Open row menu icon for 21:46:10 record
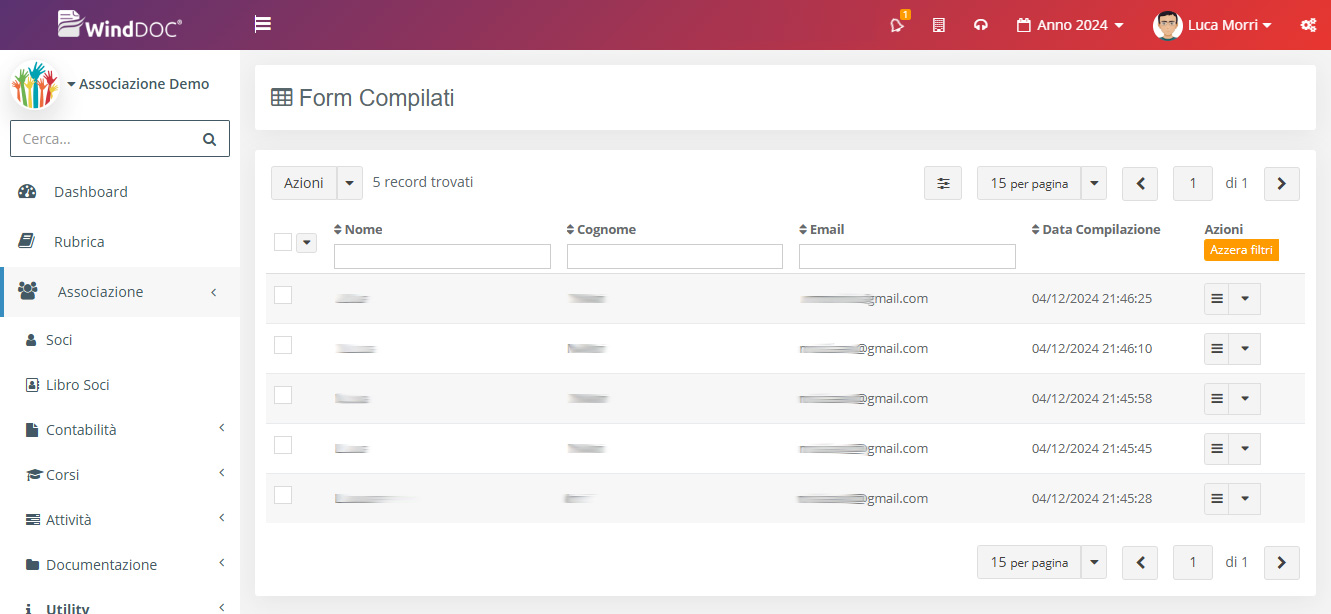1331x614 pixels. pos(1217,349)
